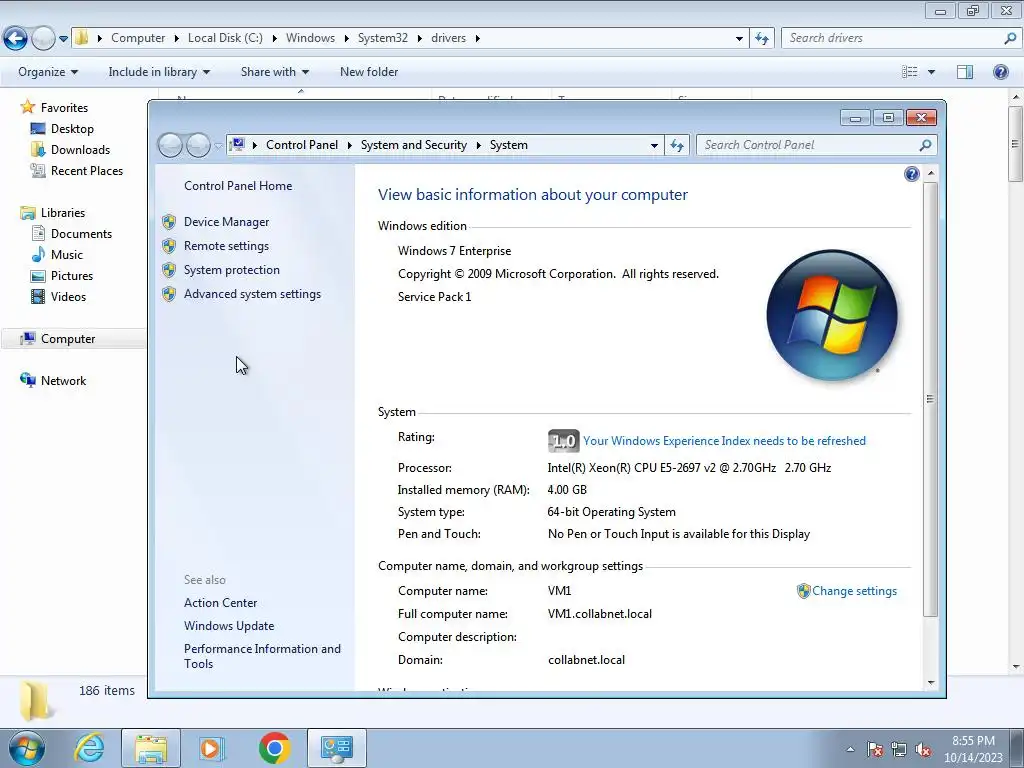Viewport: 1024px width, 768px height.
Task: Switch to Control Panel on the taskbar
Action: pos(336,748)
